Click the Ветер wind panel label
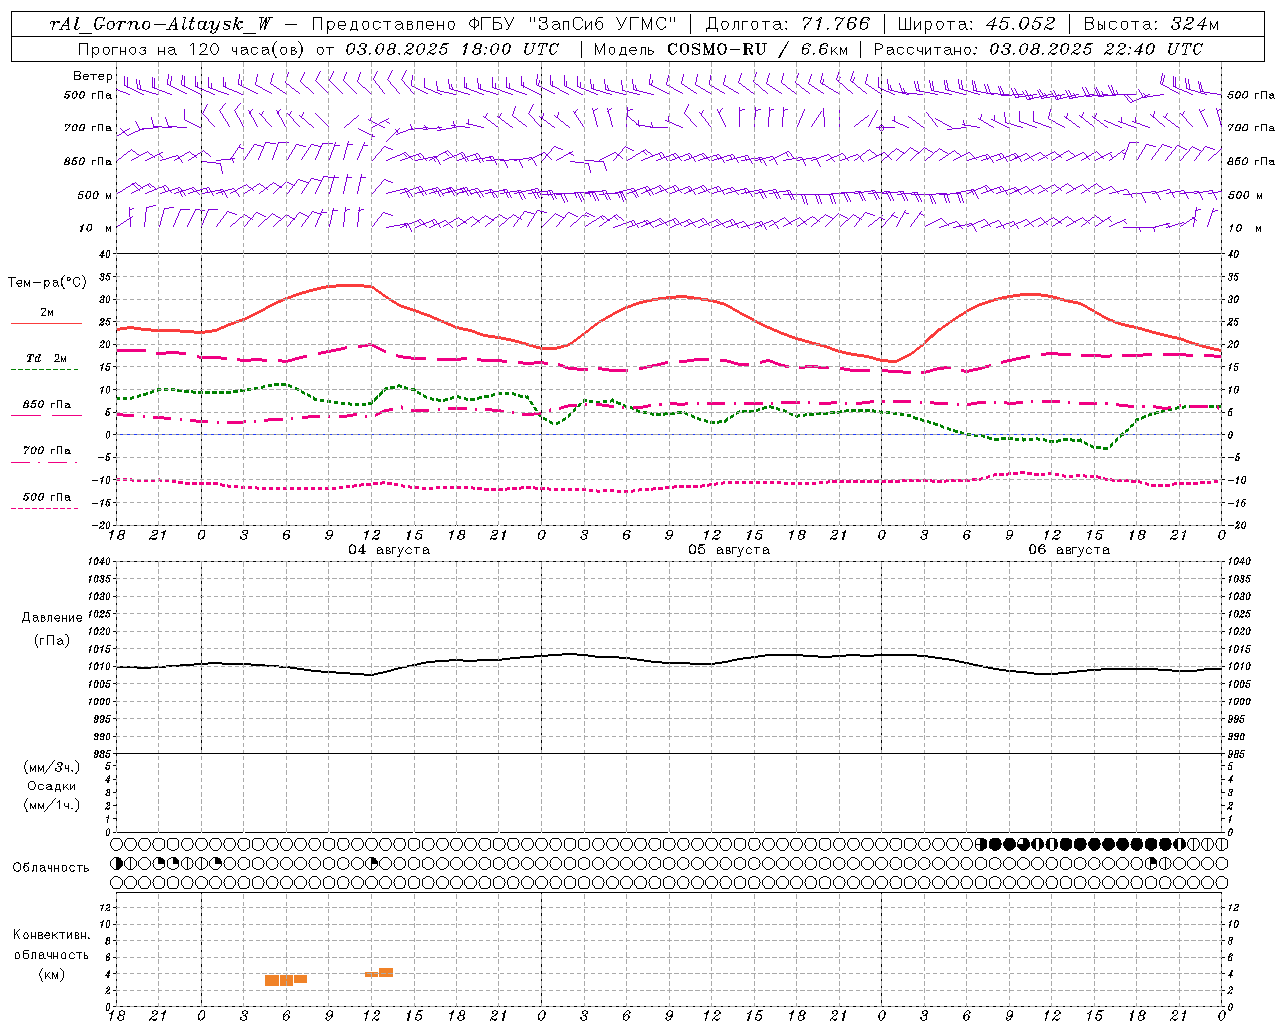Screen dimensions: 1280x1024 click(x=93, y=76)
